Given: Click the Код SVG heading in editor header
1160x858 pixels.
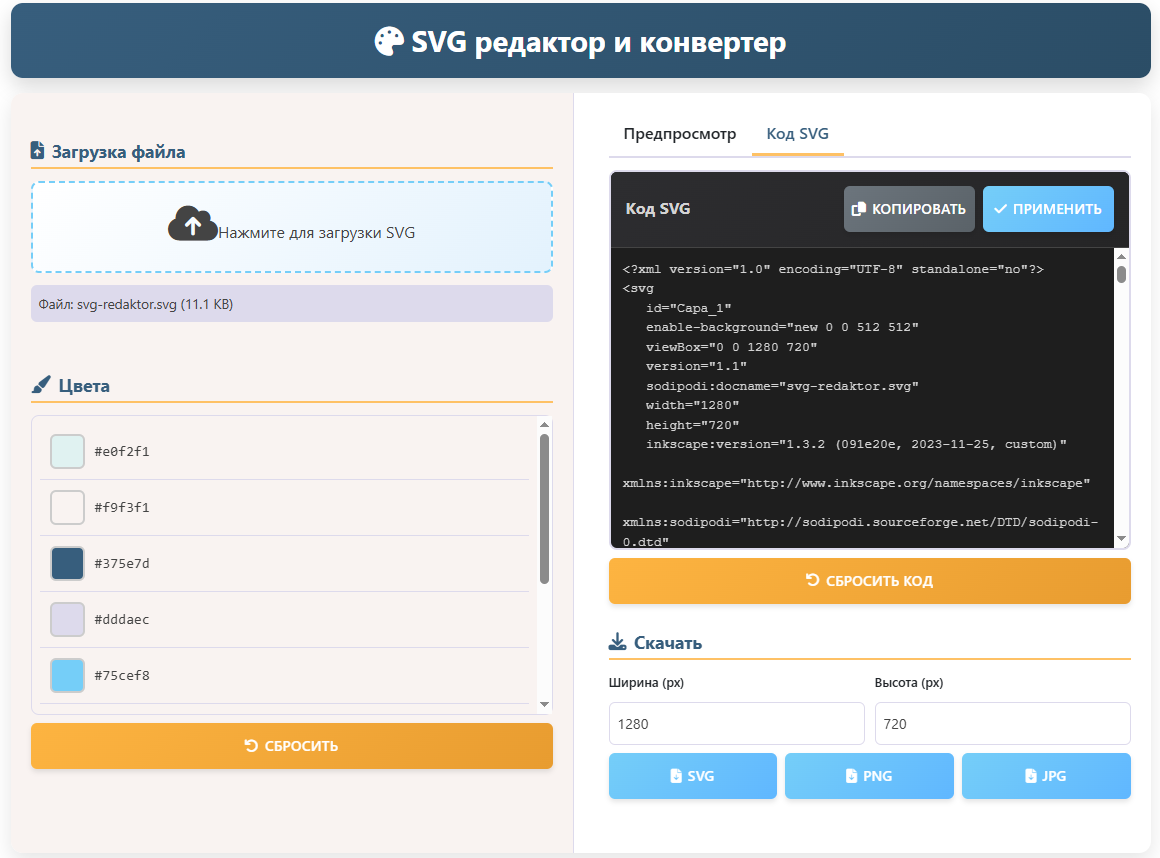Looking at the screenshot, I should pyautogui.click(x=658, y=209).
